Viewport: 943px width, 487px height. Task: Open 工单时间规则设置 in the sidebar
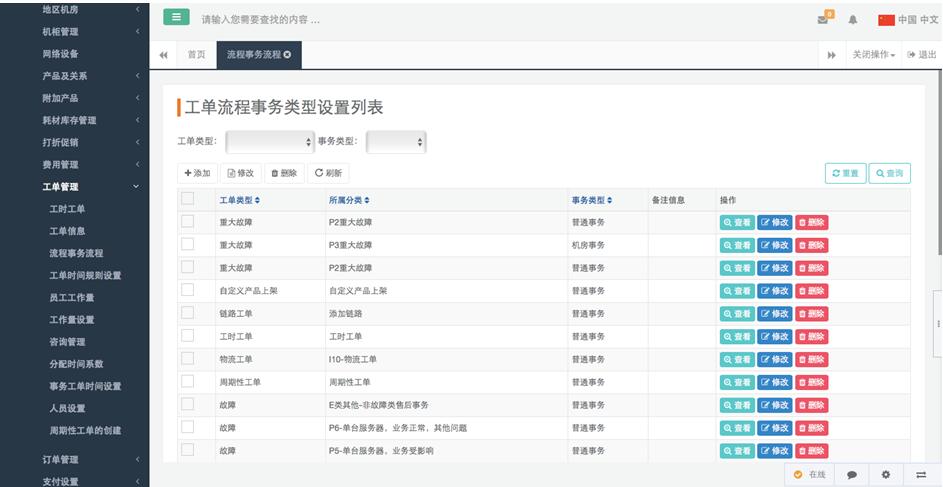85,275
